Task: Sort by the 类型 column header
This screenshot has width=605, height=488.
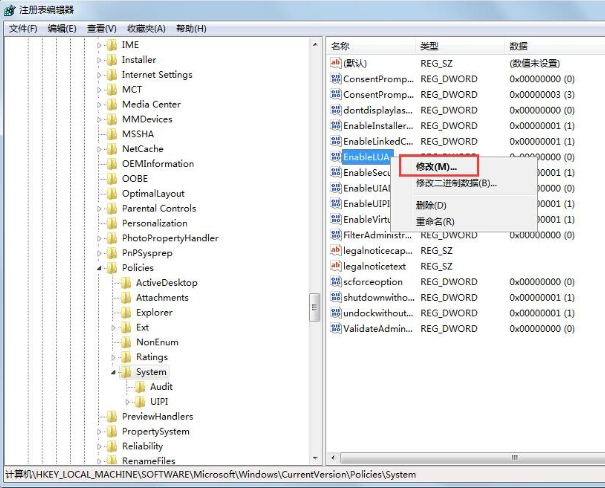Action: pos(460,46)
